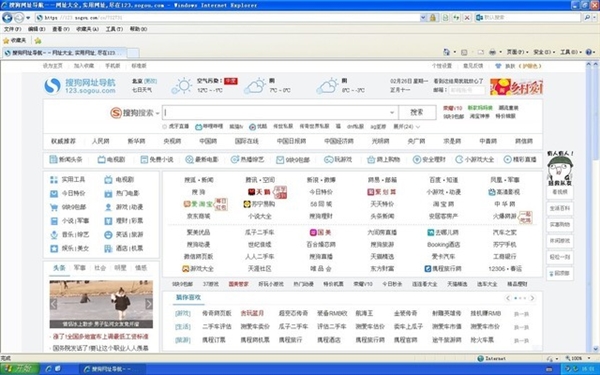Click the carousel pagination dots in 猜你喜欢
600x375 pixels.
pyautogui.click(x=520, y=298)
